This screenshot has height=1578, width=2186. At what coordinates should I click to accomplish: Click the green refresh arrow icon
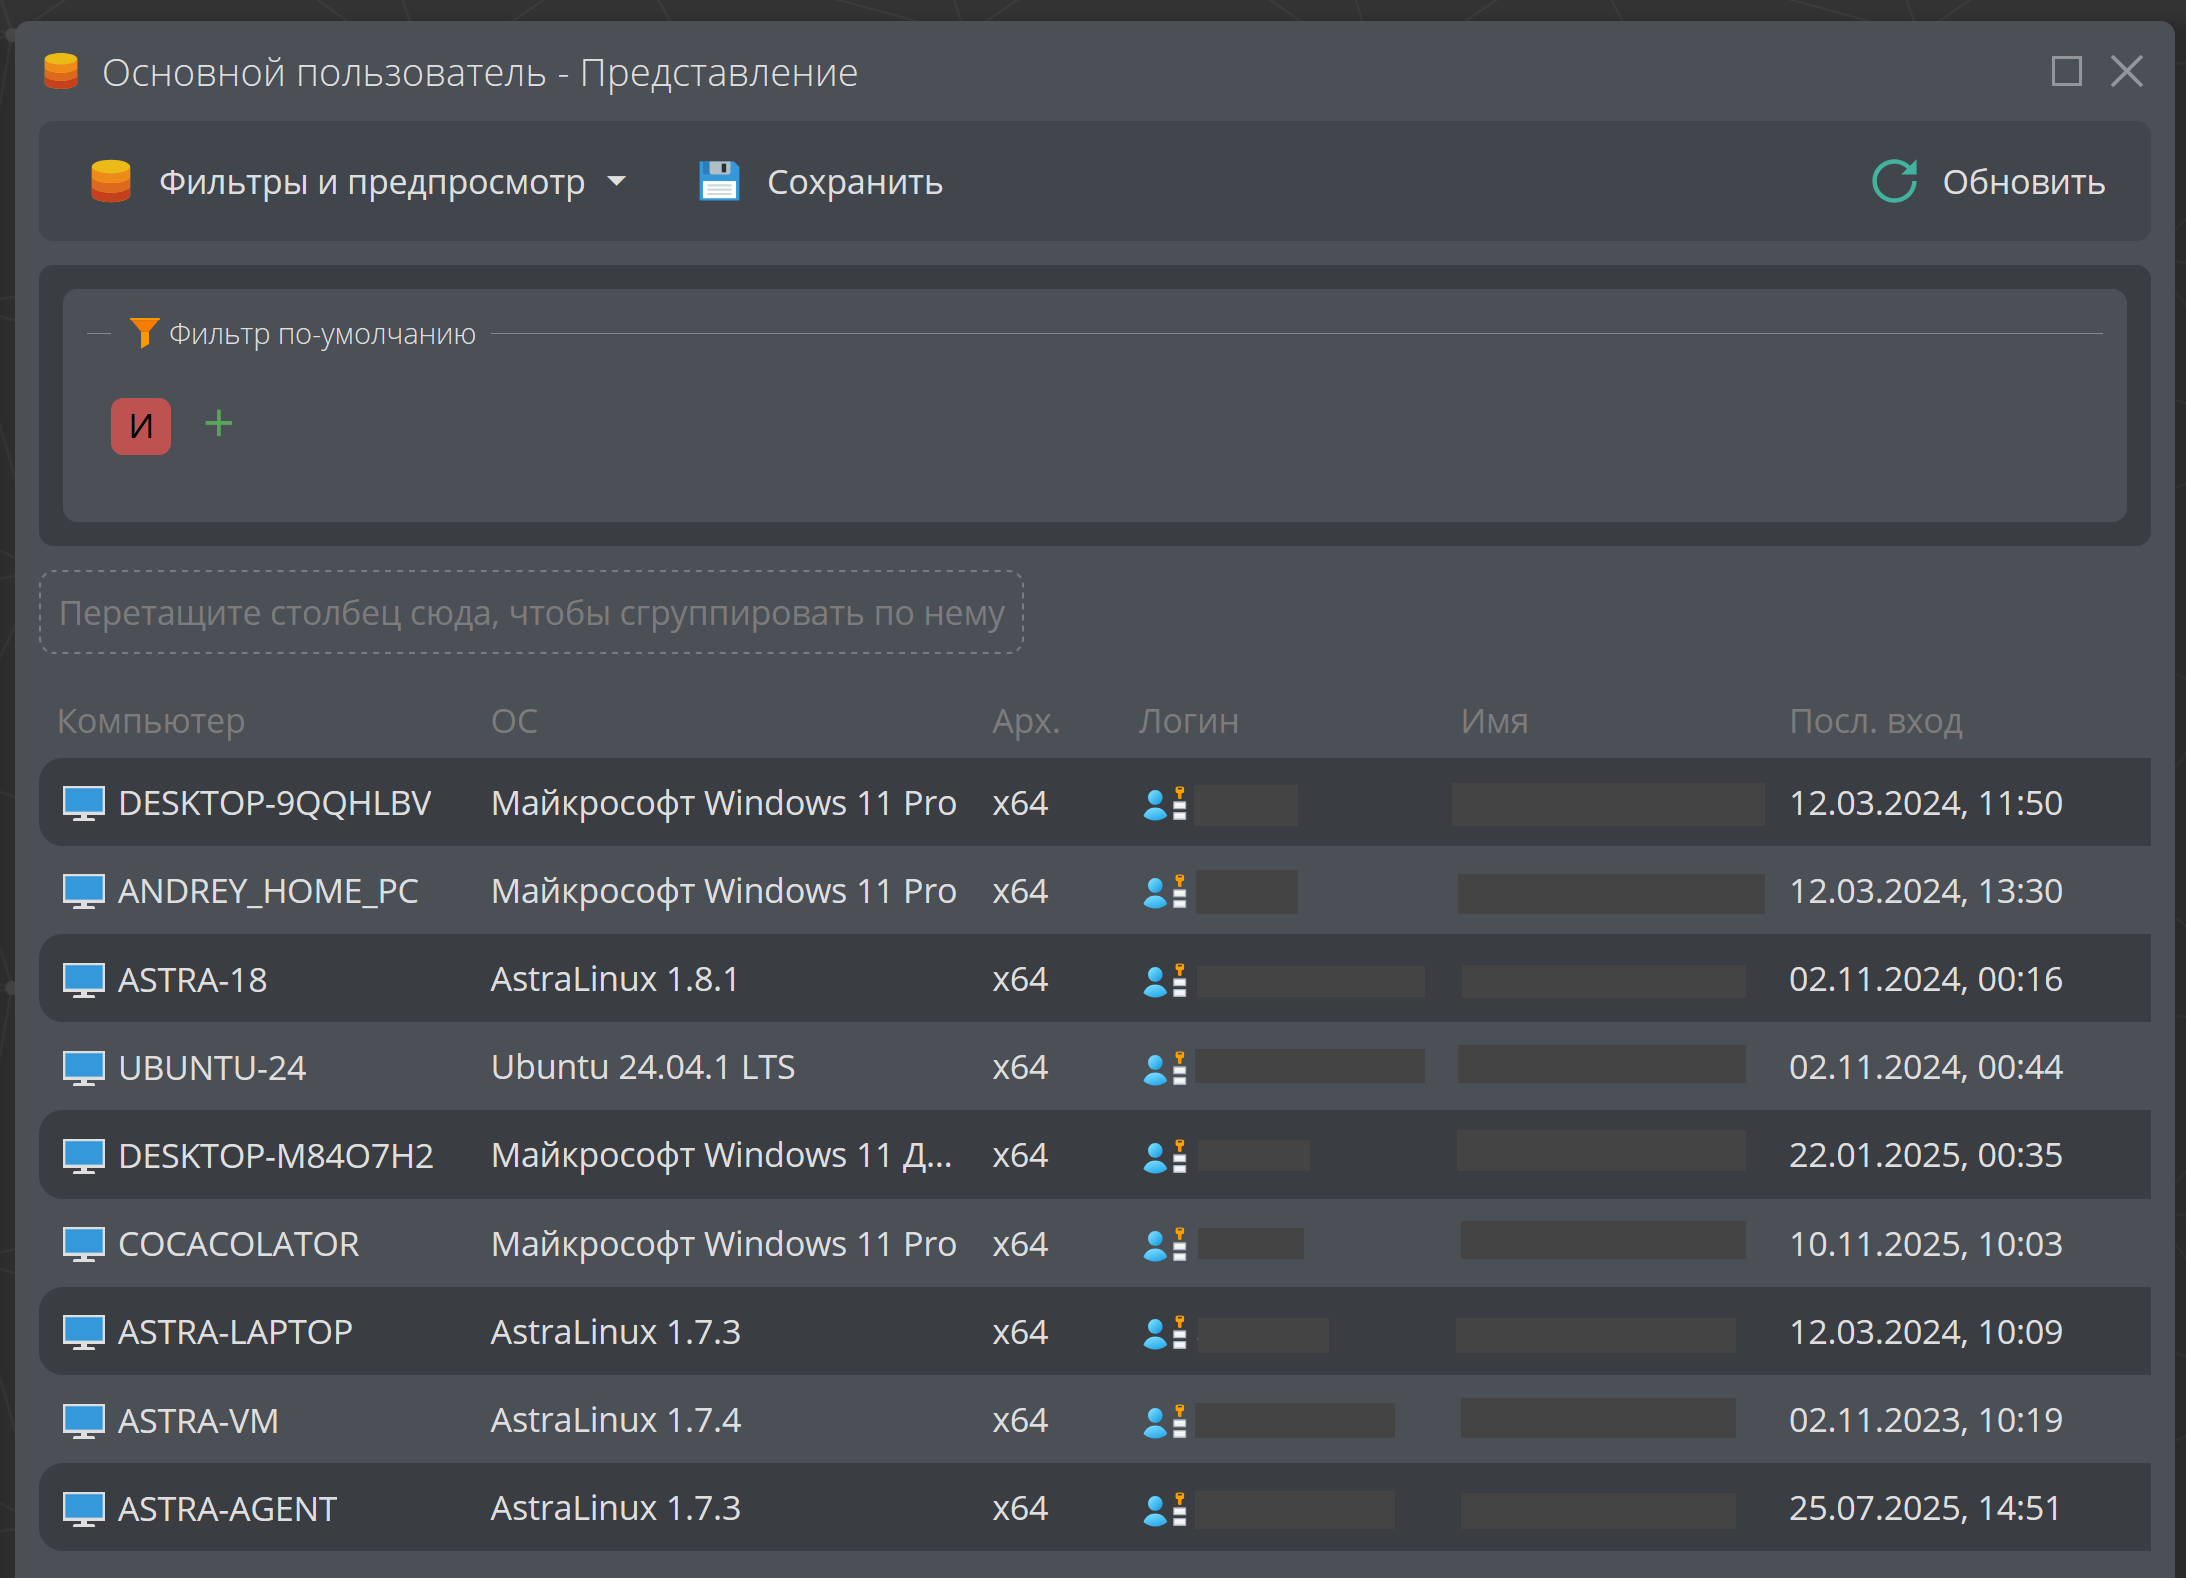(x=1894, y=181)
